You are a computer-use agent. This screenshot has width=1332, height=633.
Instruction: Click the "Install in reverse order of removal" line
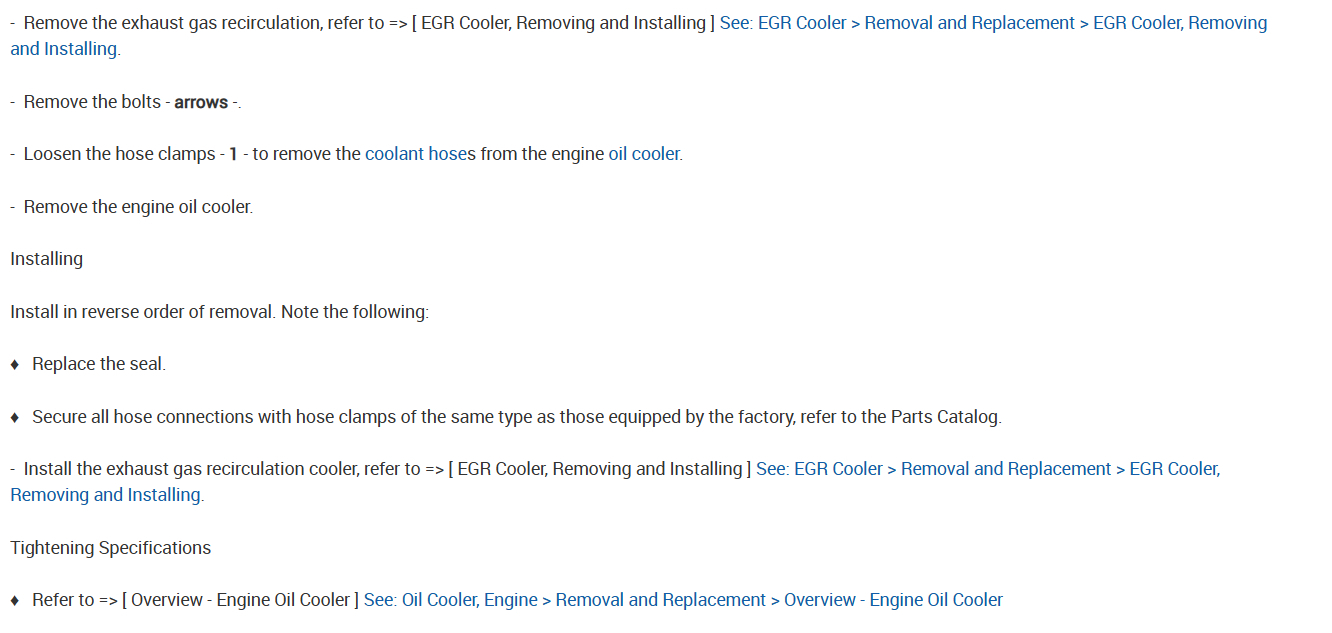219,312
